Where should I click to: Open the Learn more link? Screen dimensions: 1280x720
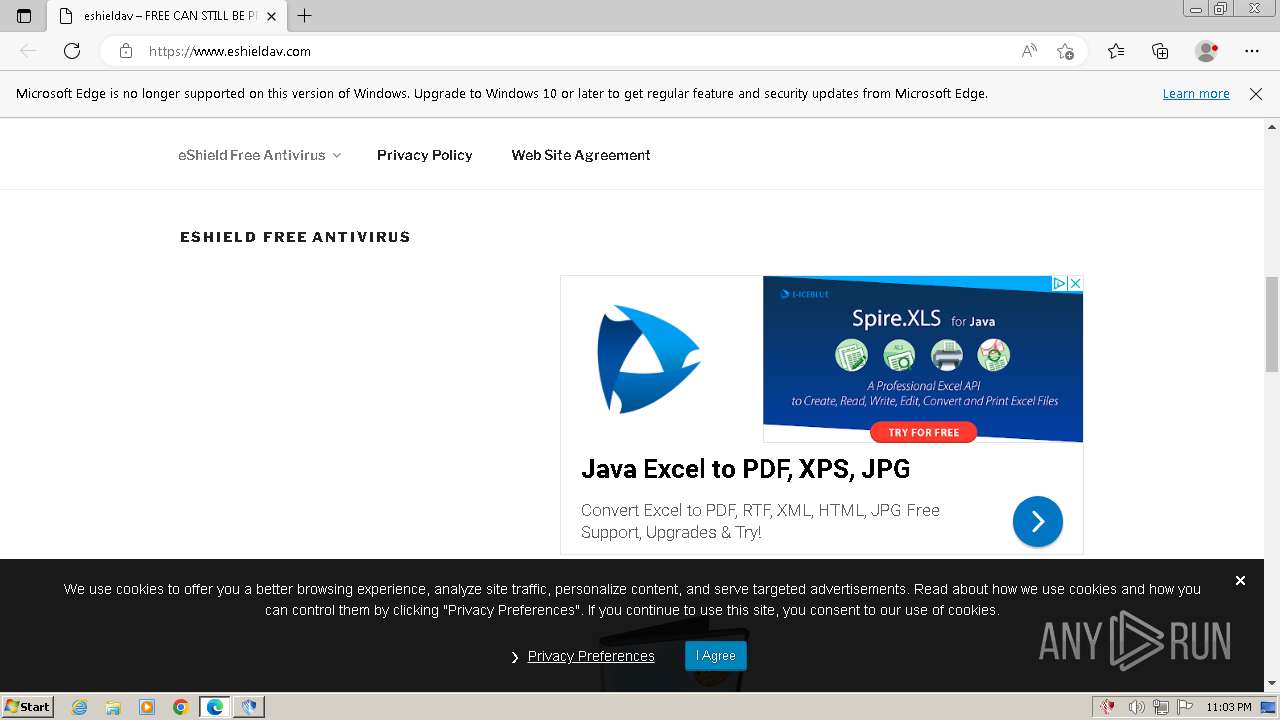[1196, 94]
